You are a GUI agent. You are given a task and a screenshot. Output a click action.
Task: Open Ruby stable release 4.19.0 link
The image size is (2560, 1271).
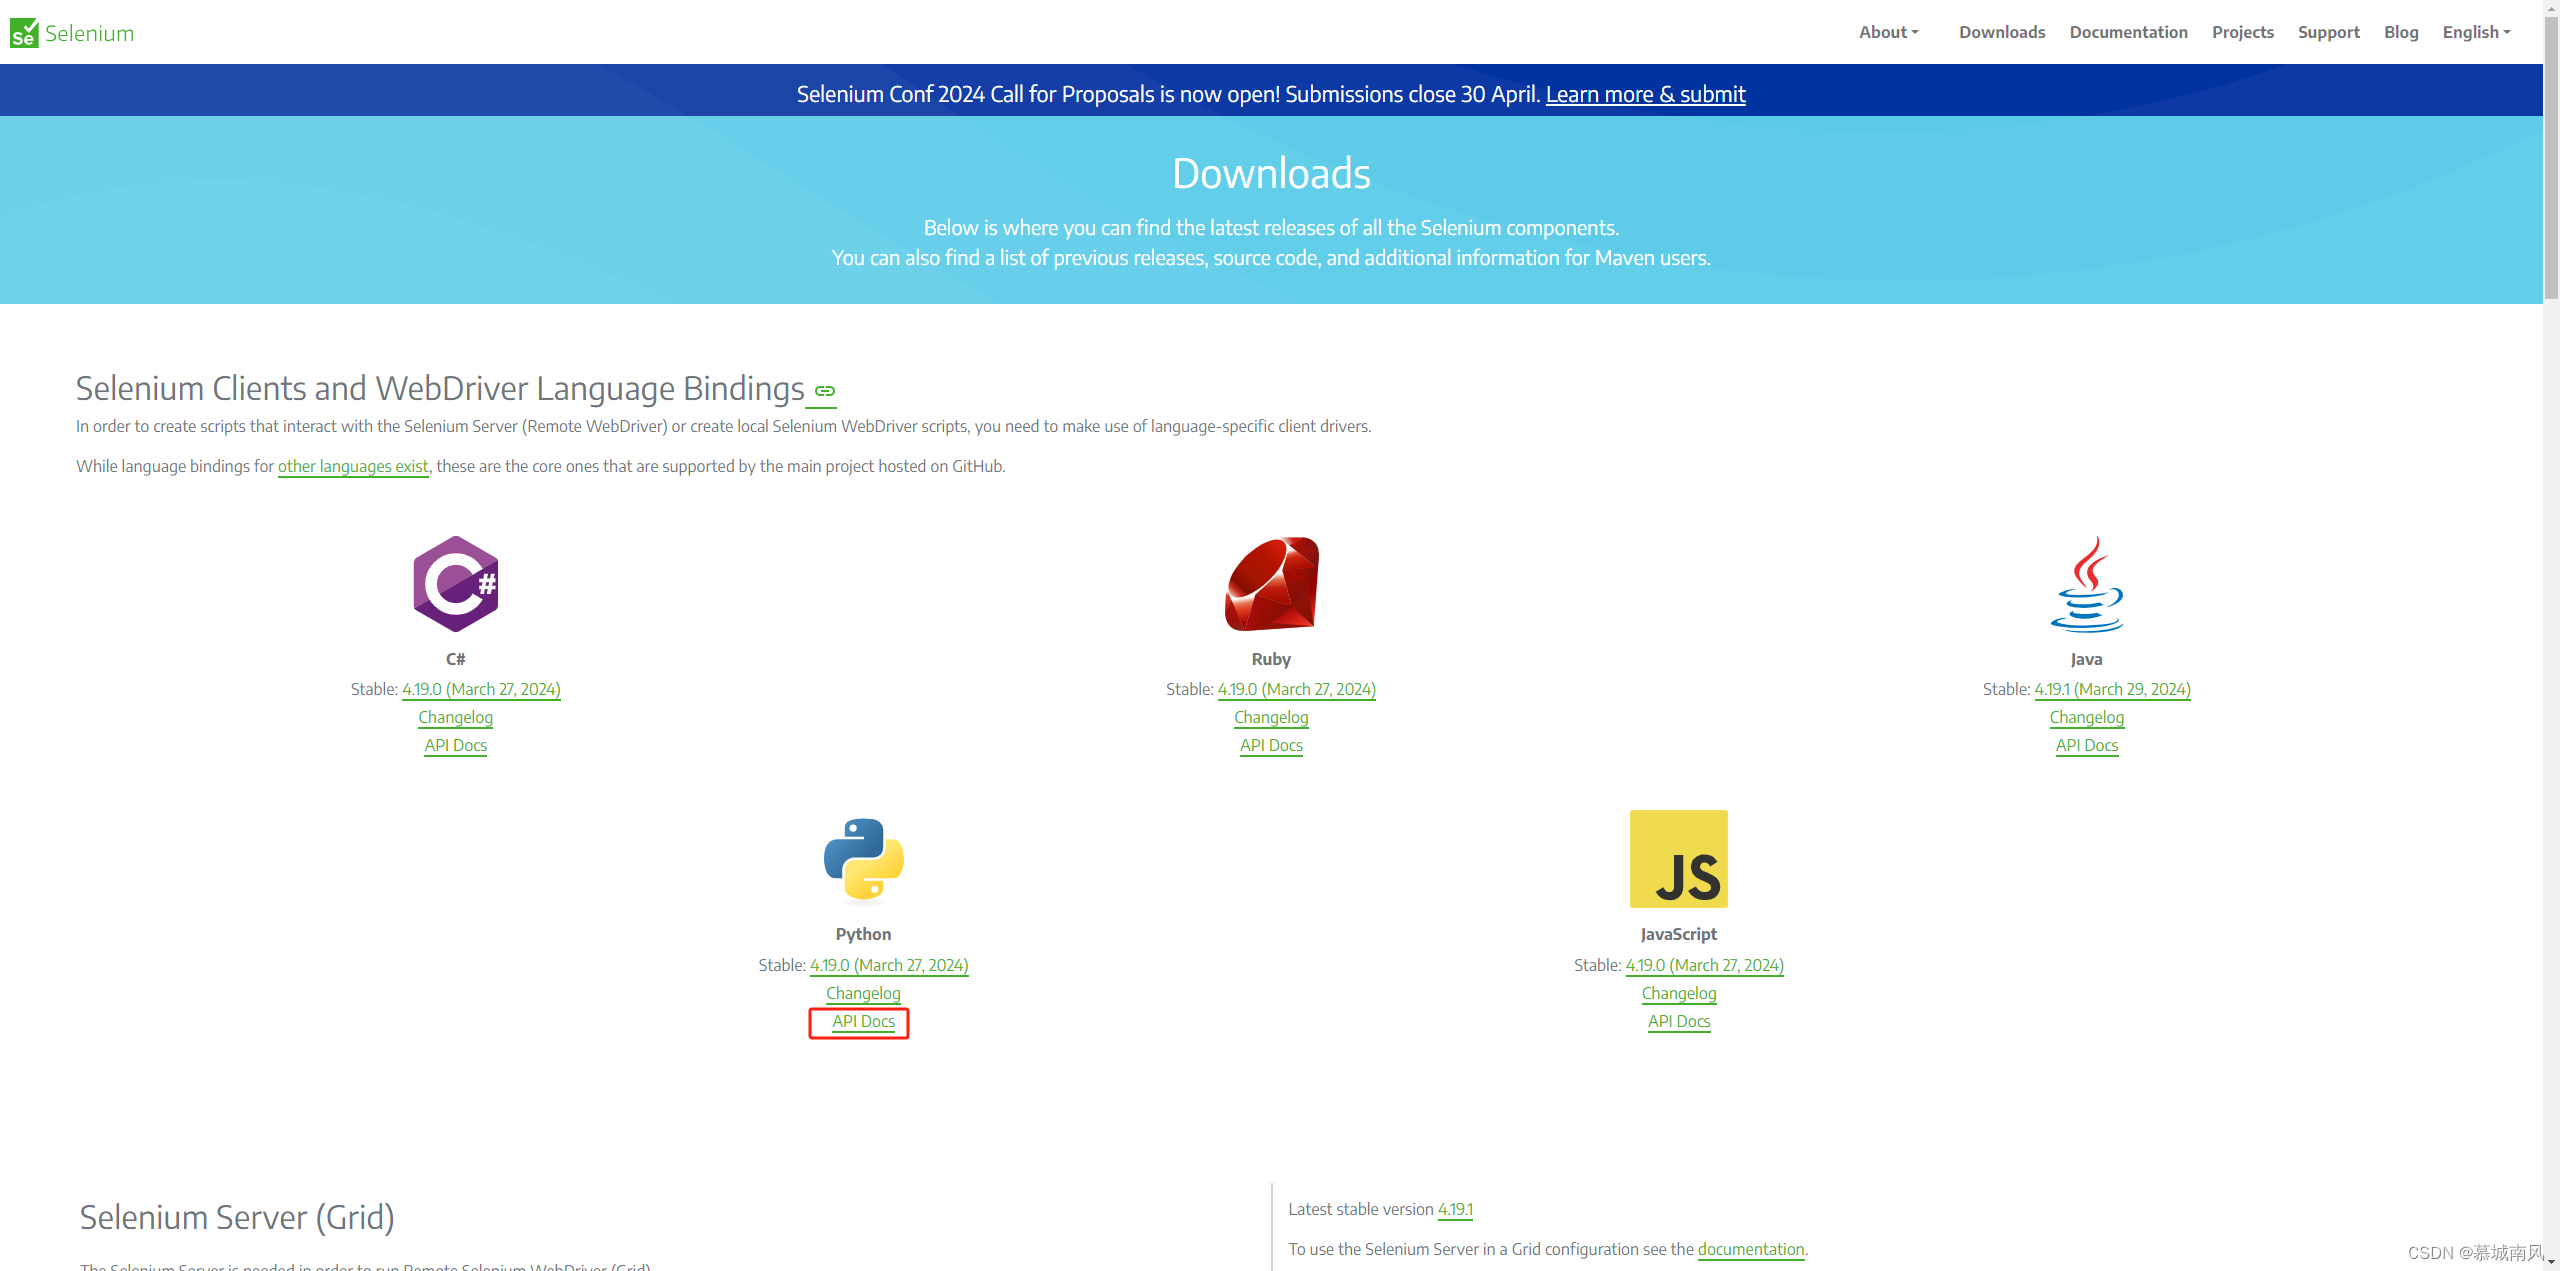click(1297, 689)
